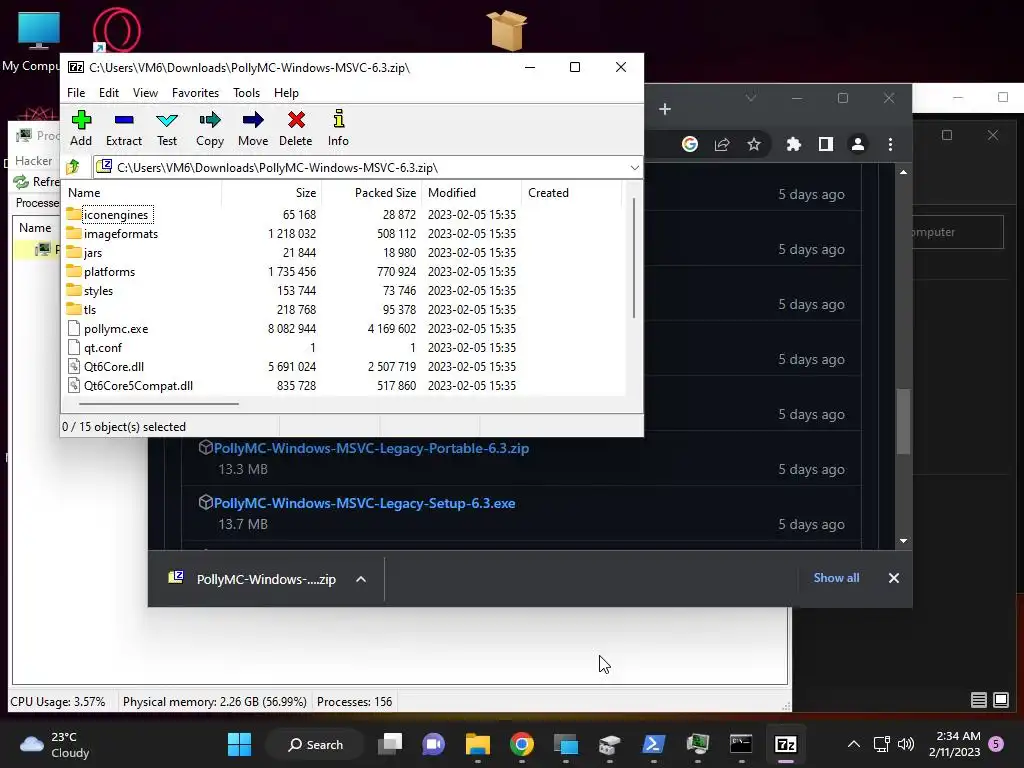Select the qt.conf file
The height and width of the screenshot is (768, 1024).
point(103,347)
